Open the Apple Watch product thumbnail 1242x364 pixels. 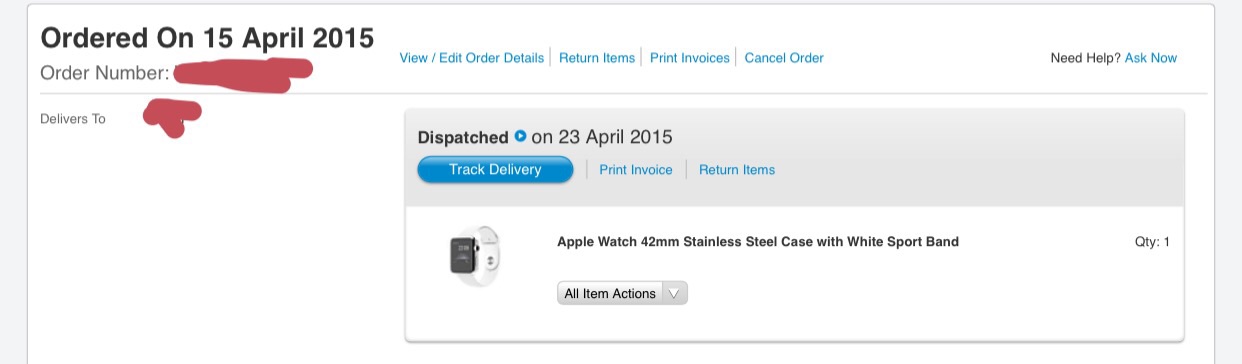tap(474, 255)
